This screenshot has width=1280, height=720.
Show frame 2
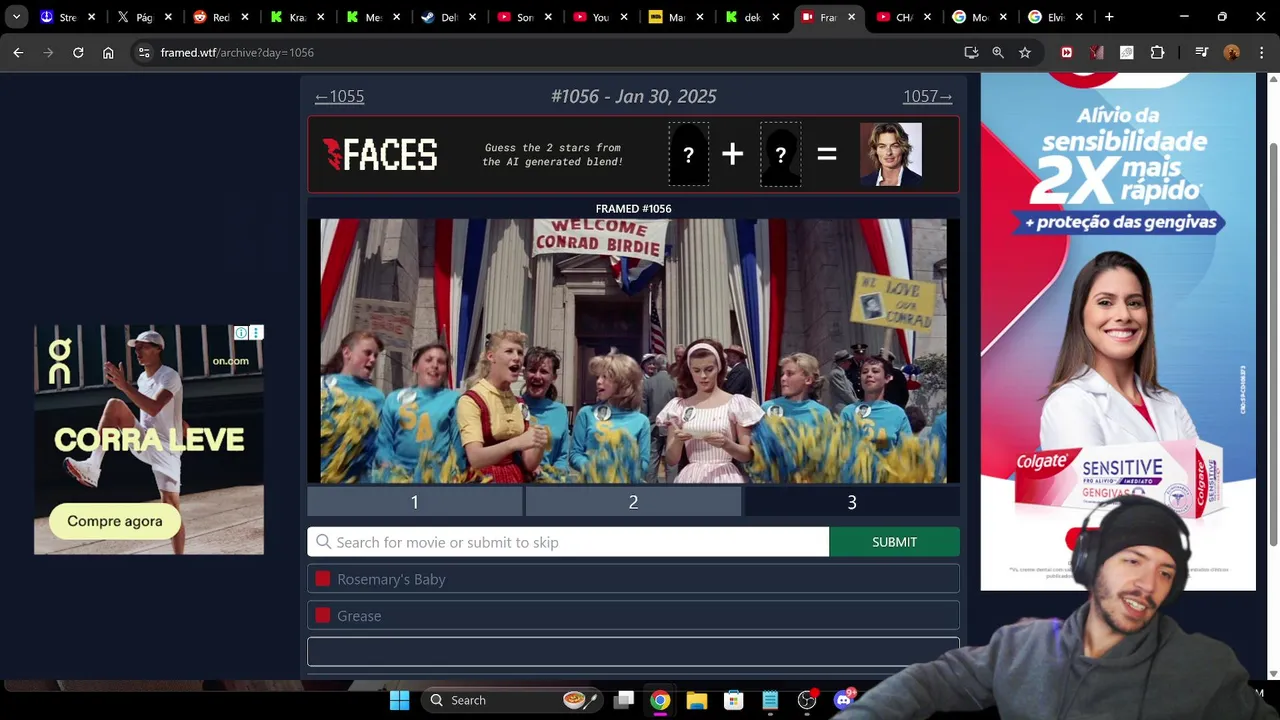(633, 502)
